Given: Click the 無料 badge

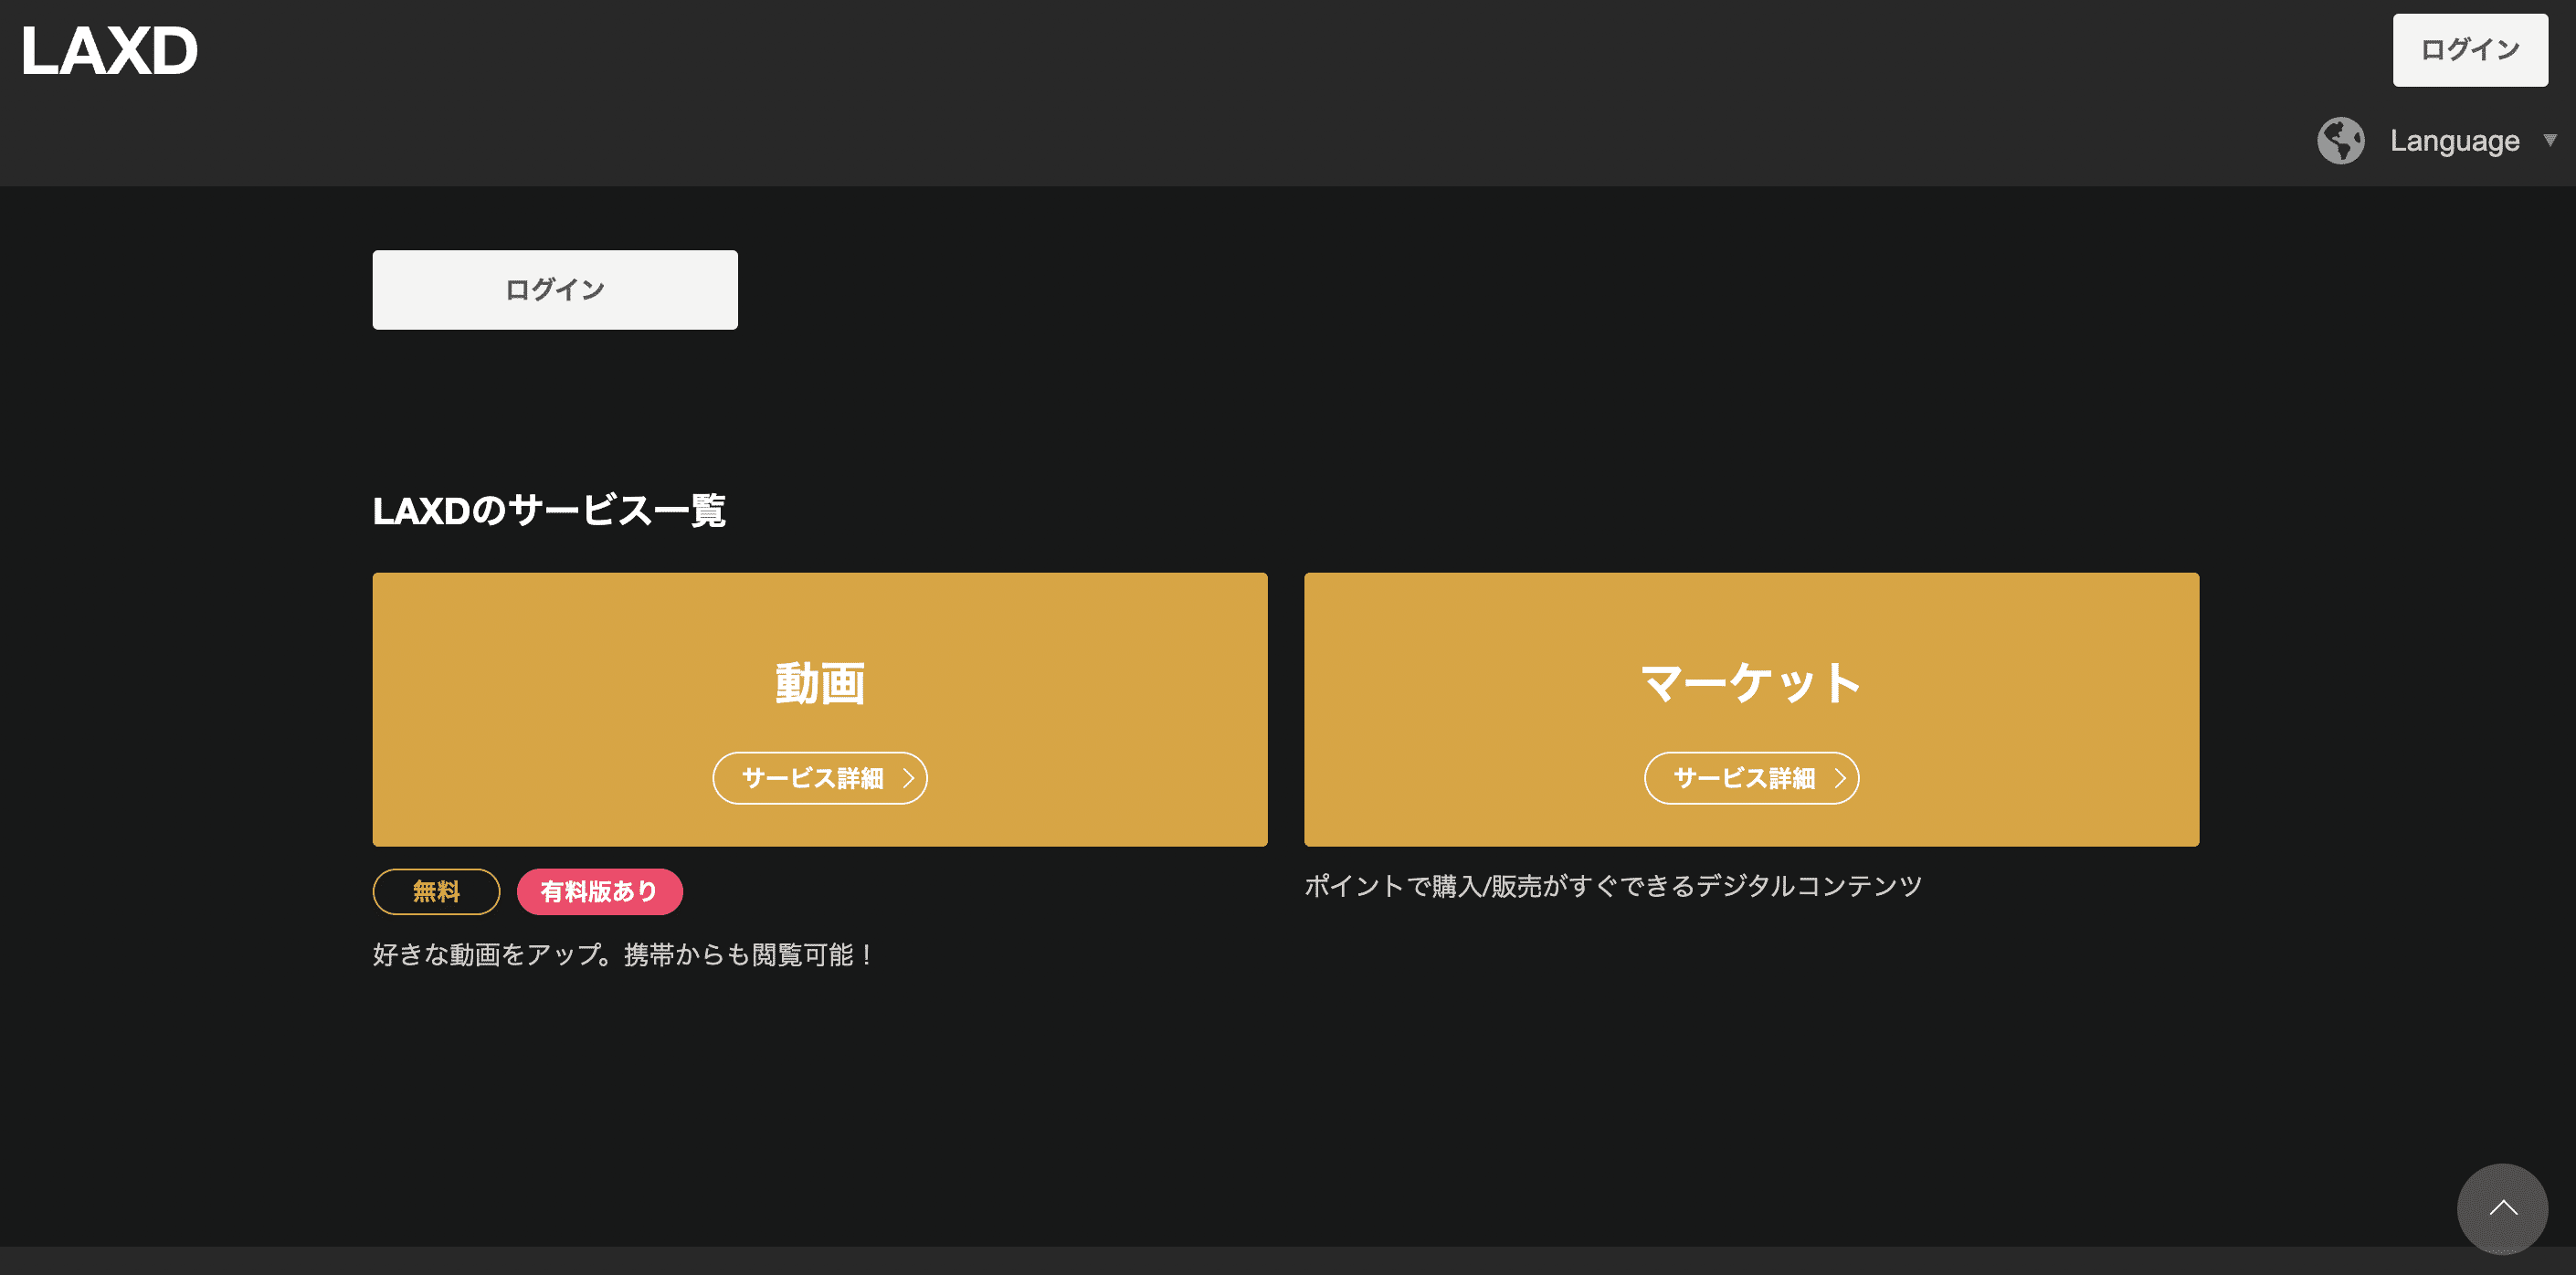Looking at the screenshot, I should click(436, 891).
